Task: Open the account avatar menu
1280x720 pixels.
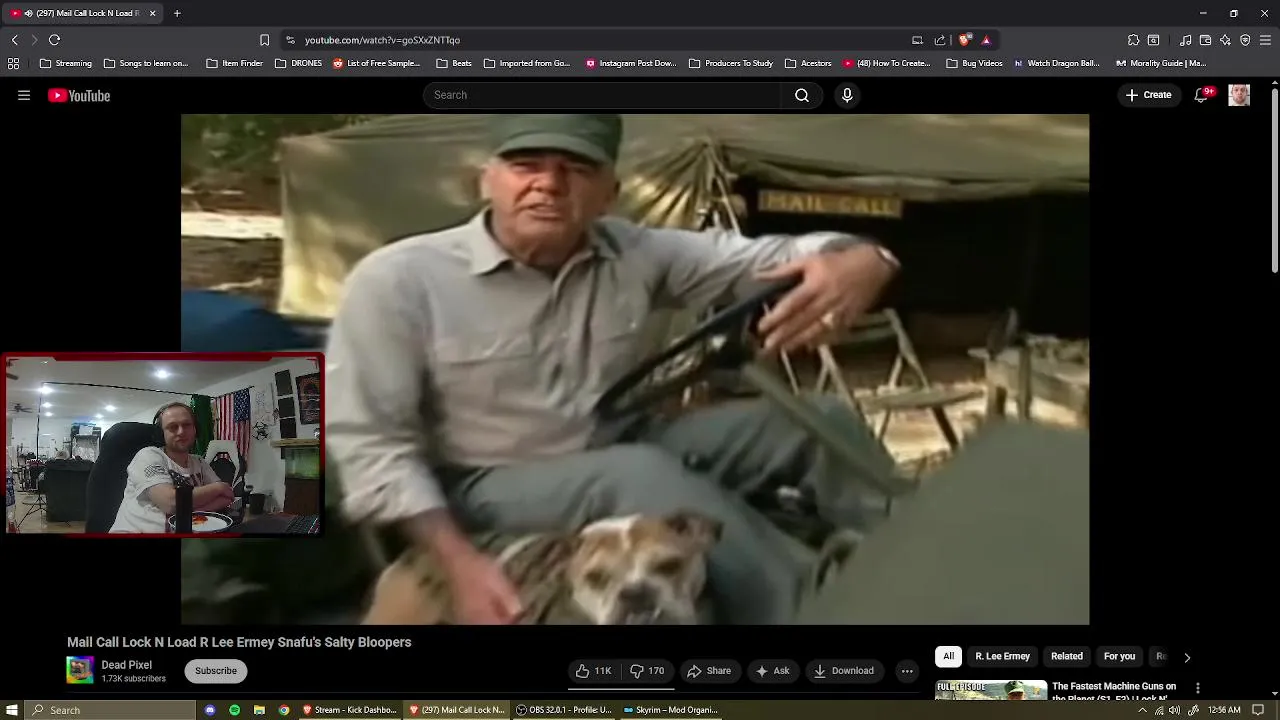Action: pos(1239,95)
